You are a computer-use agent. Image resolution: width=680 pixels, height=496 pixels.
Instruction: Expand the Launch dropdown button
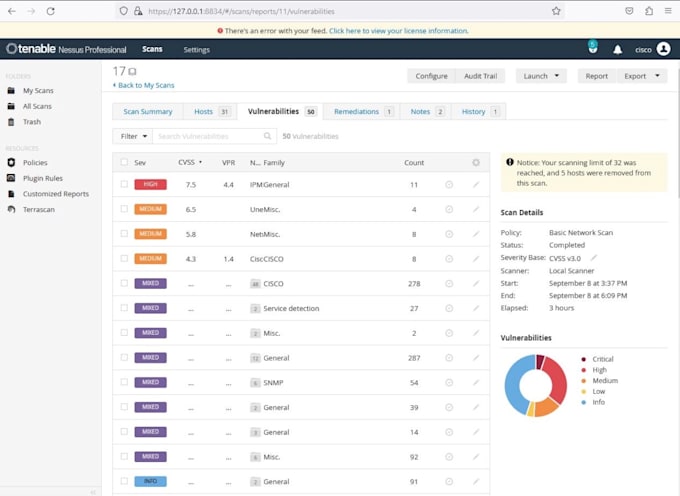click(x=541, y=76)
